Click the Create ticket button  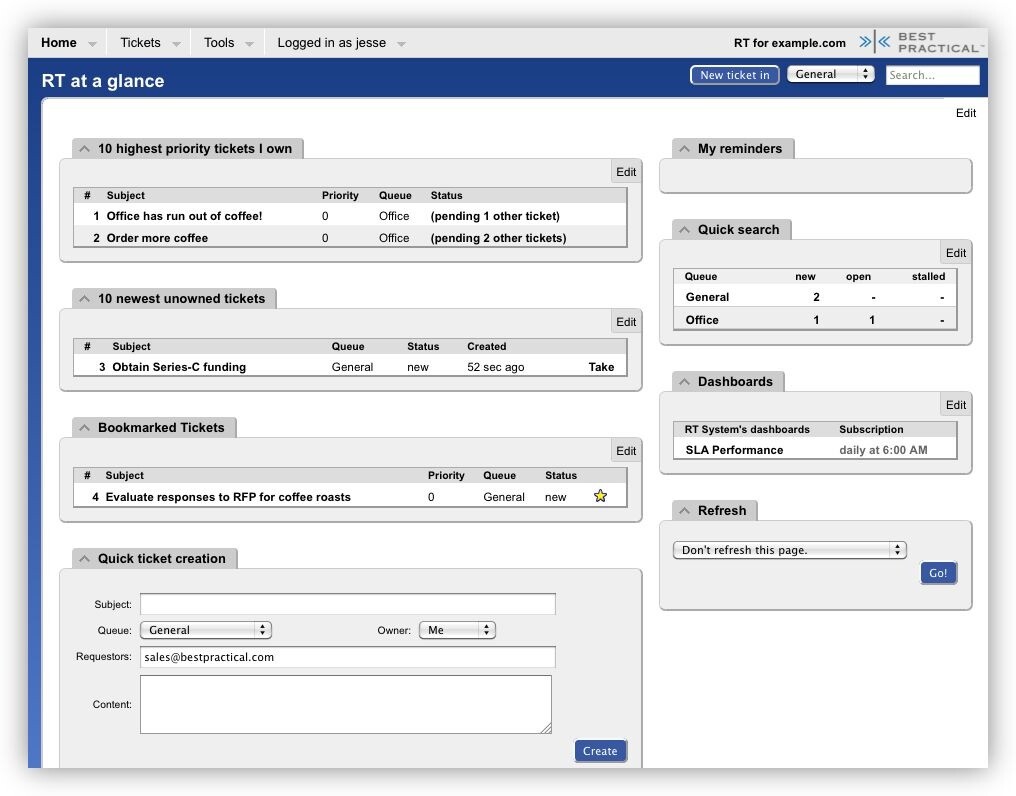[x=600, y=751]
